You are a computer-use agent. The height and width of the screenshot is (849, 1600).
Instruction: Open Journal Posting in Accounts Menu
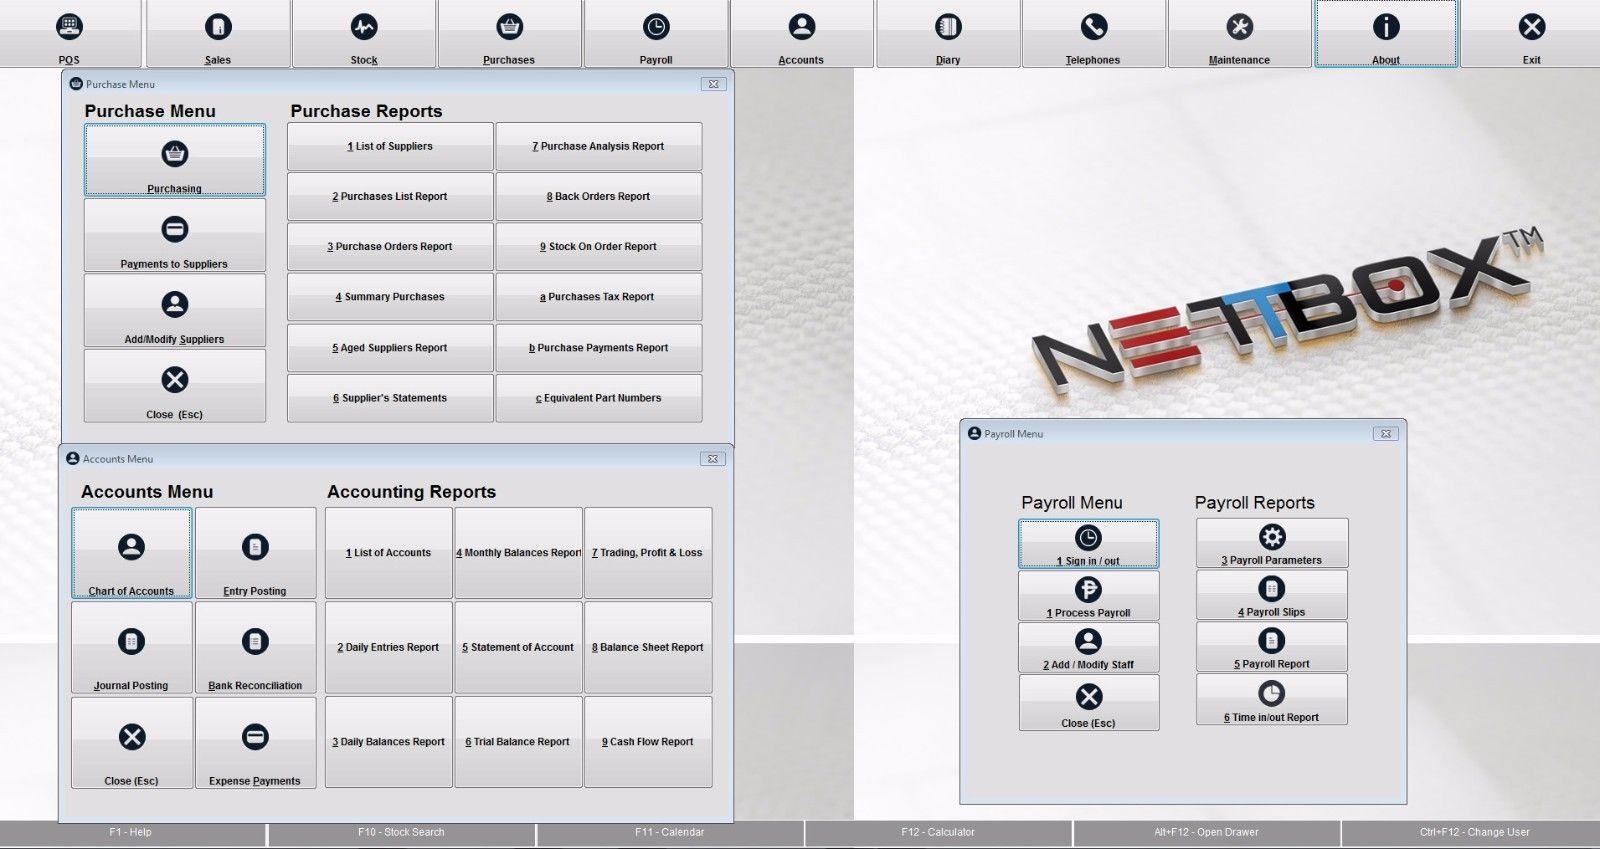[131, 647]
